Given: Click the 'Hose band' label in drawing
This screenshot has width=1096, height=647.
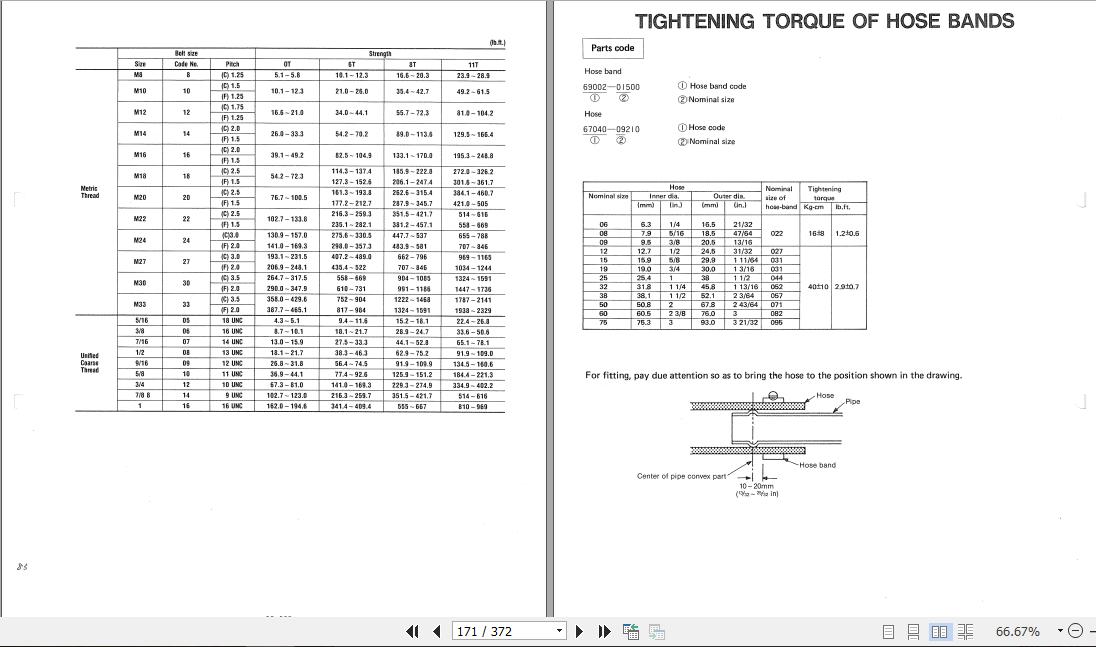Looking at the screenshot, I should pos(817,465).
